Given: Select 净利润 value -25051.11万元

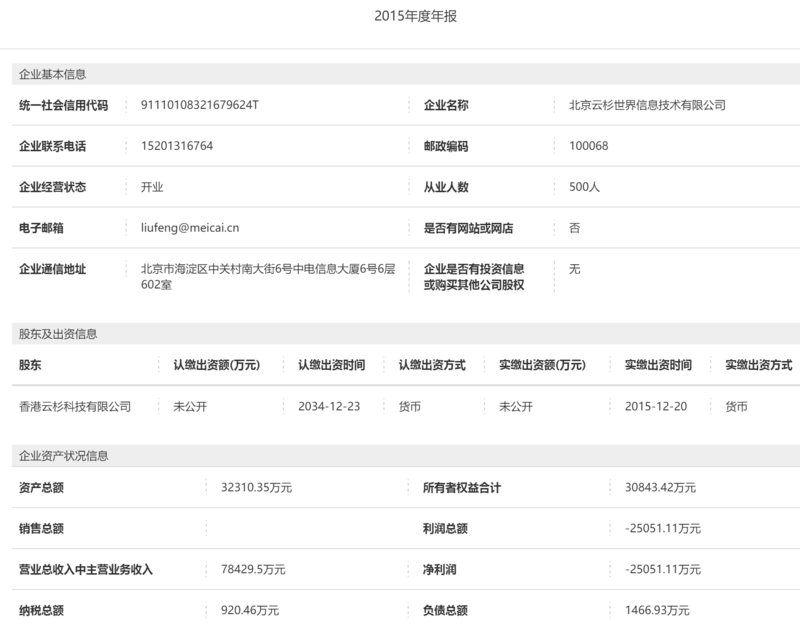Looking at the screenshot, I should click(663, 570).
